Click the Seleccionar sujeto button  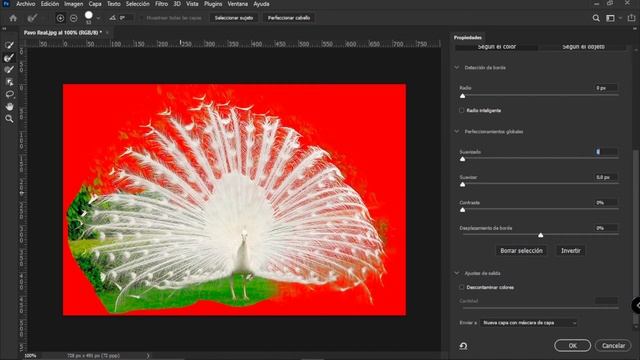[x=233, y=18]
